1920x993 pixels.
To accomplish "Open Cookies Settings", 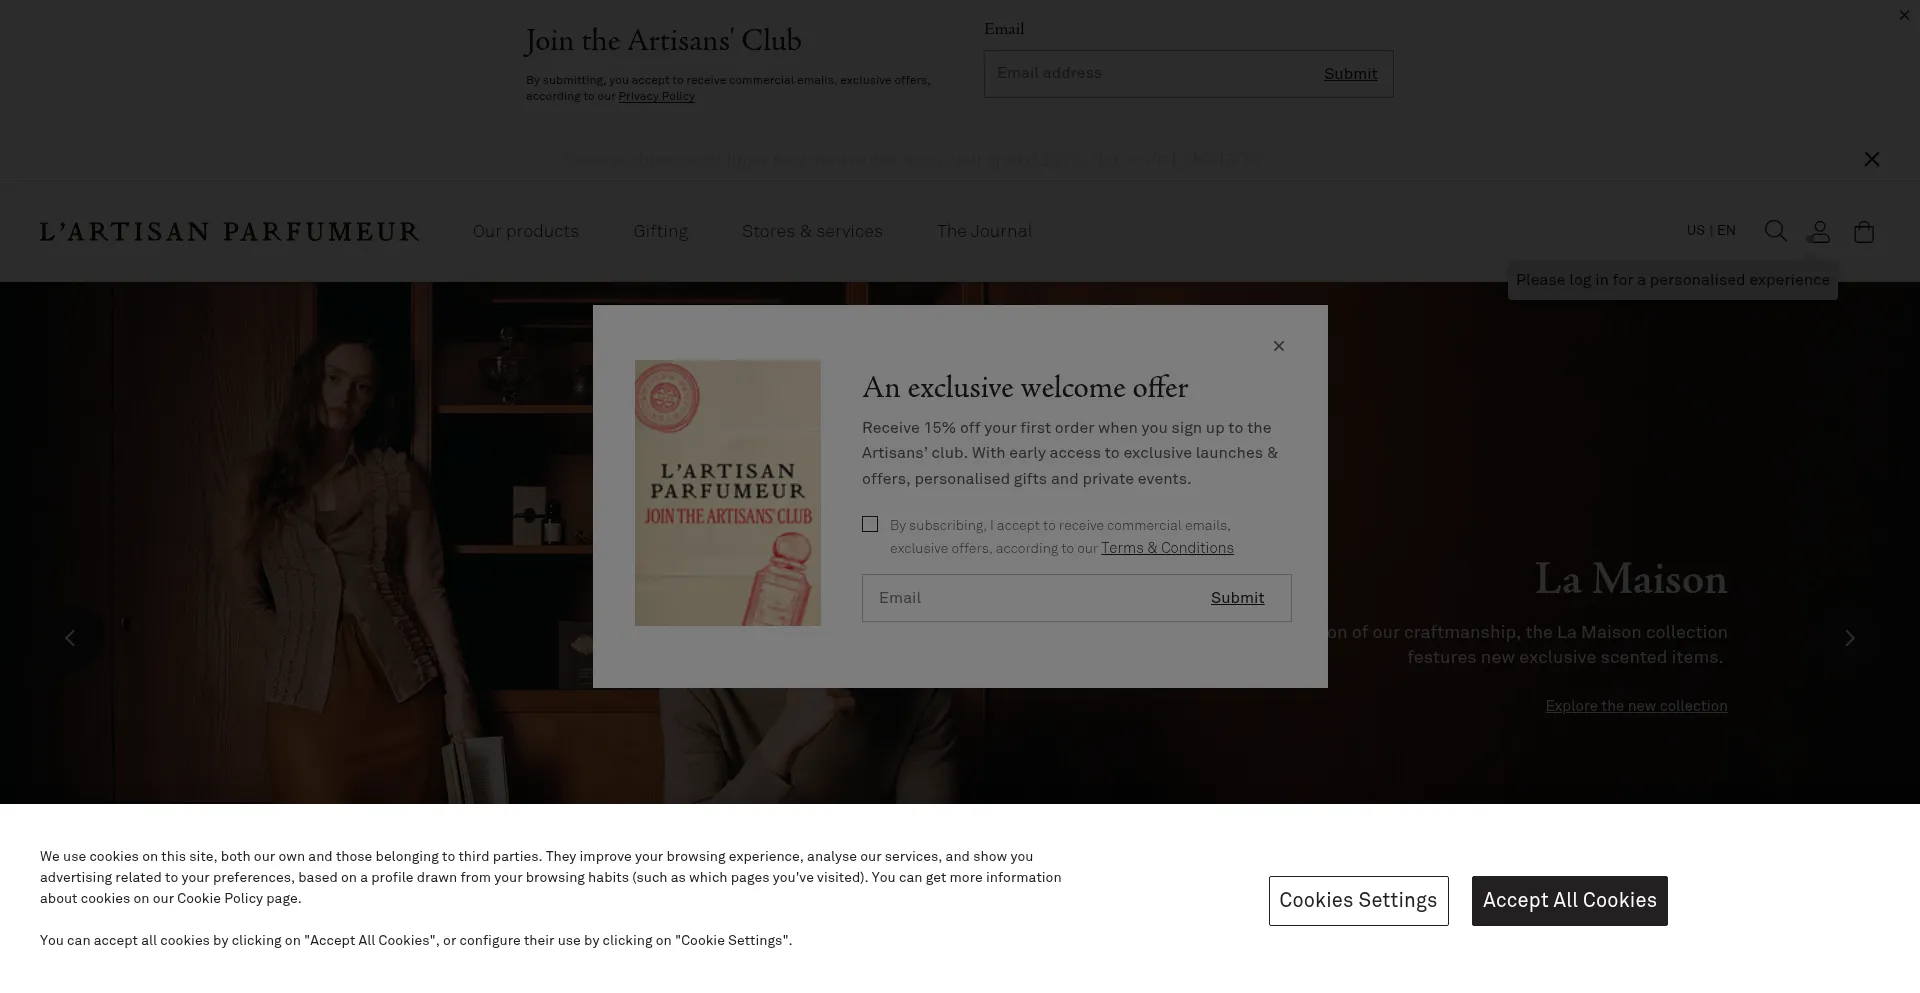I will 1358,900.
